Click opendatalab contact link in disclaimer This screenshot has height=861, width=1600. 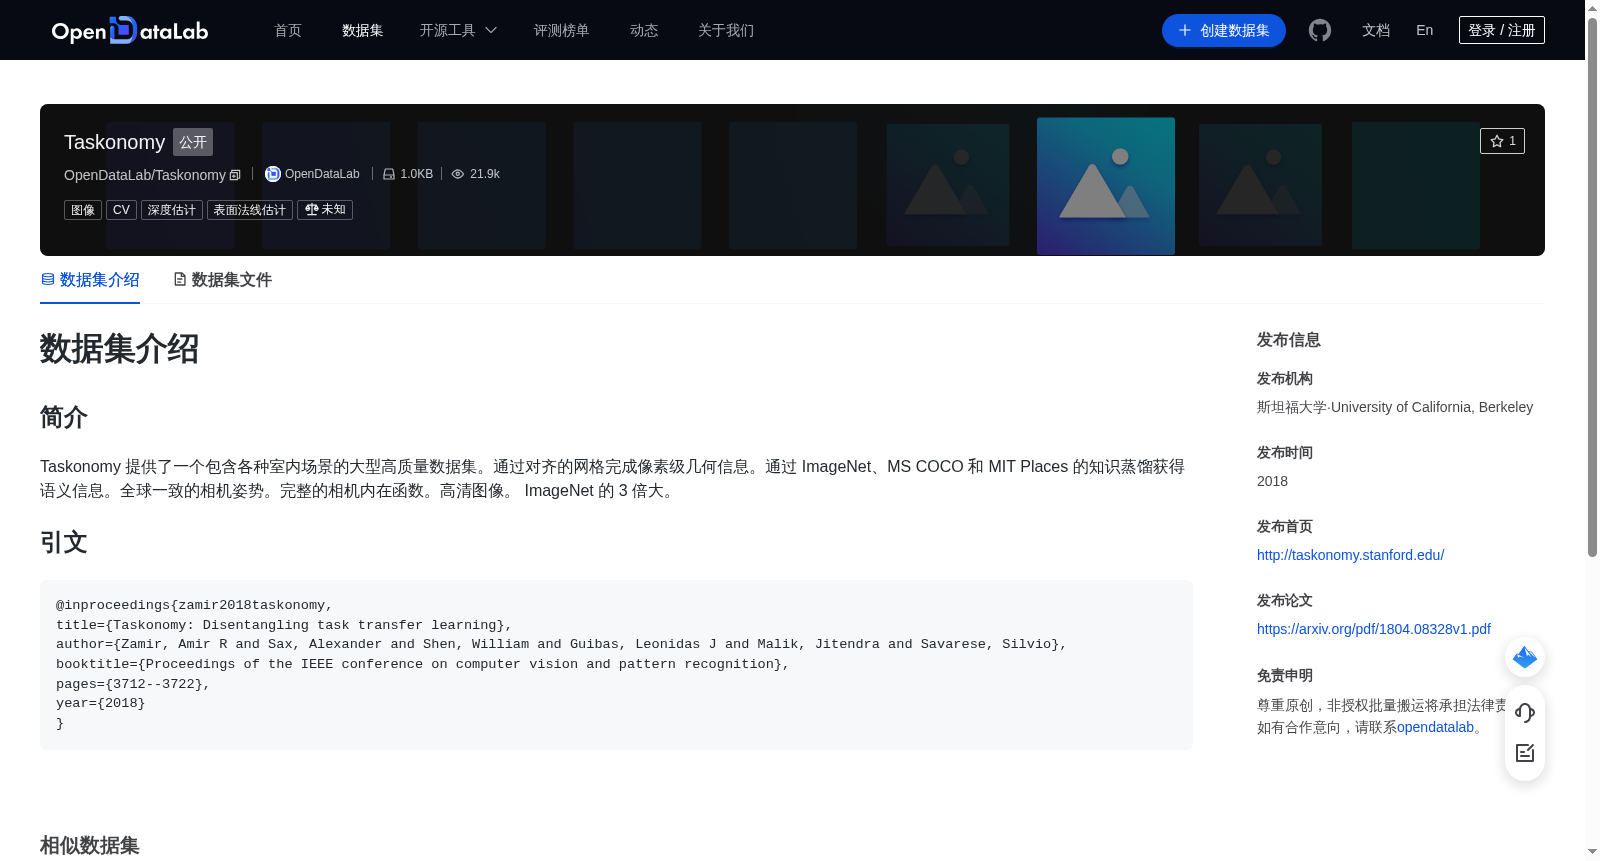(1435, 727)
